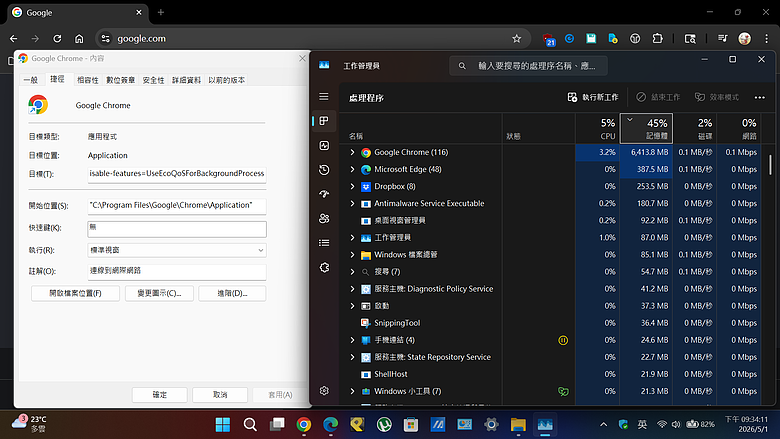Expand Windows 檔案總管 process group
Image resolution: width=780 pixels, height=439 pixels.
[352, 255]
